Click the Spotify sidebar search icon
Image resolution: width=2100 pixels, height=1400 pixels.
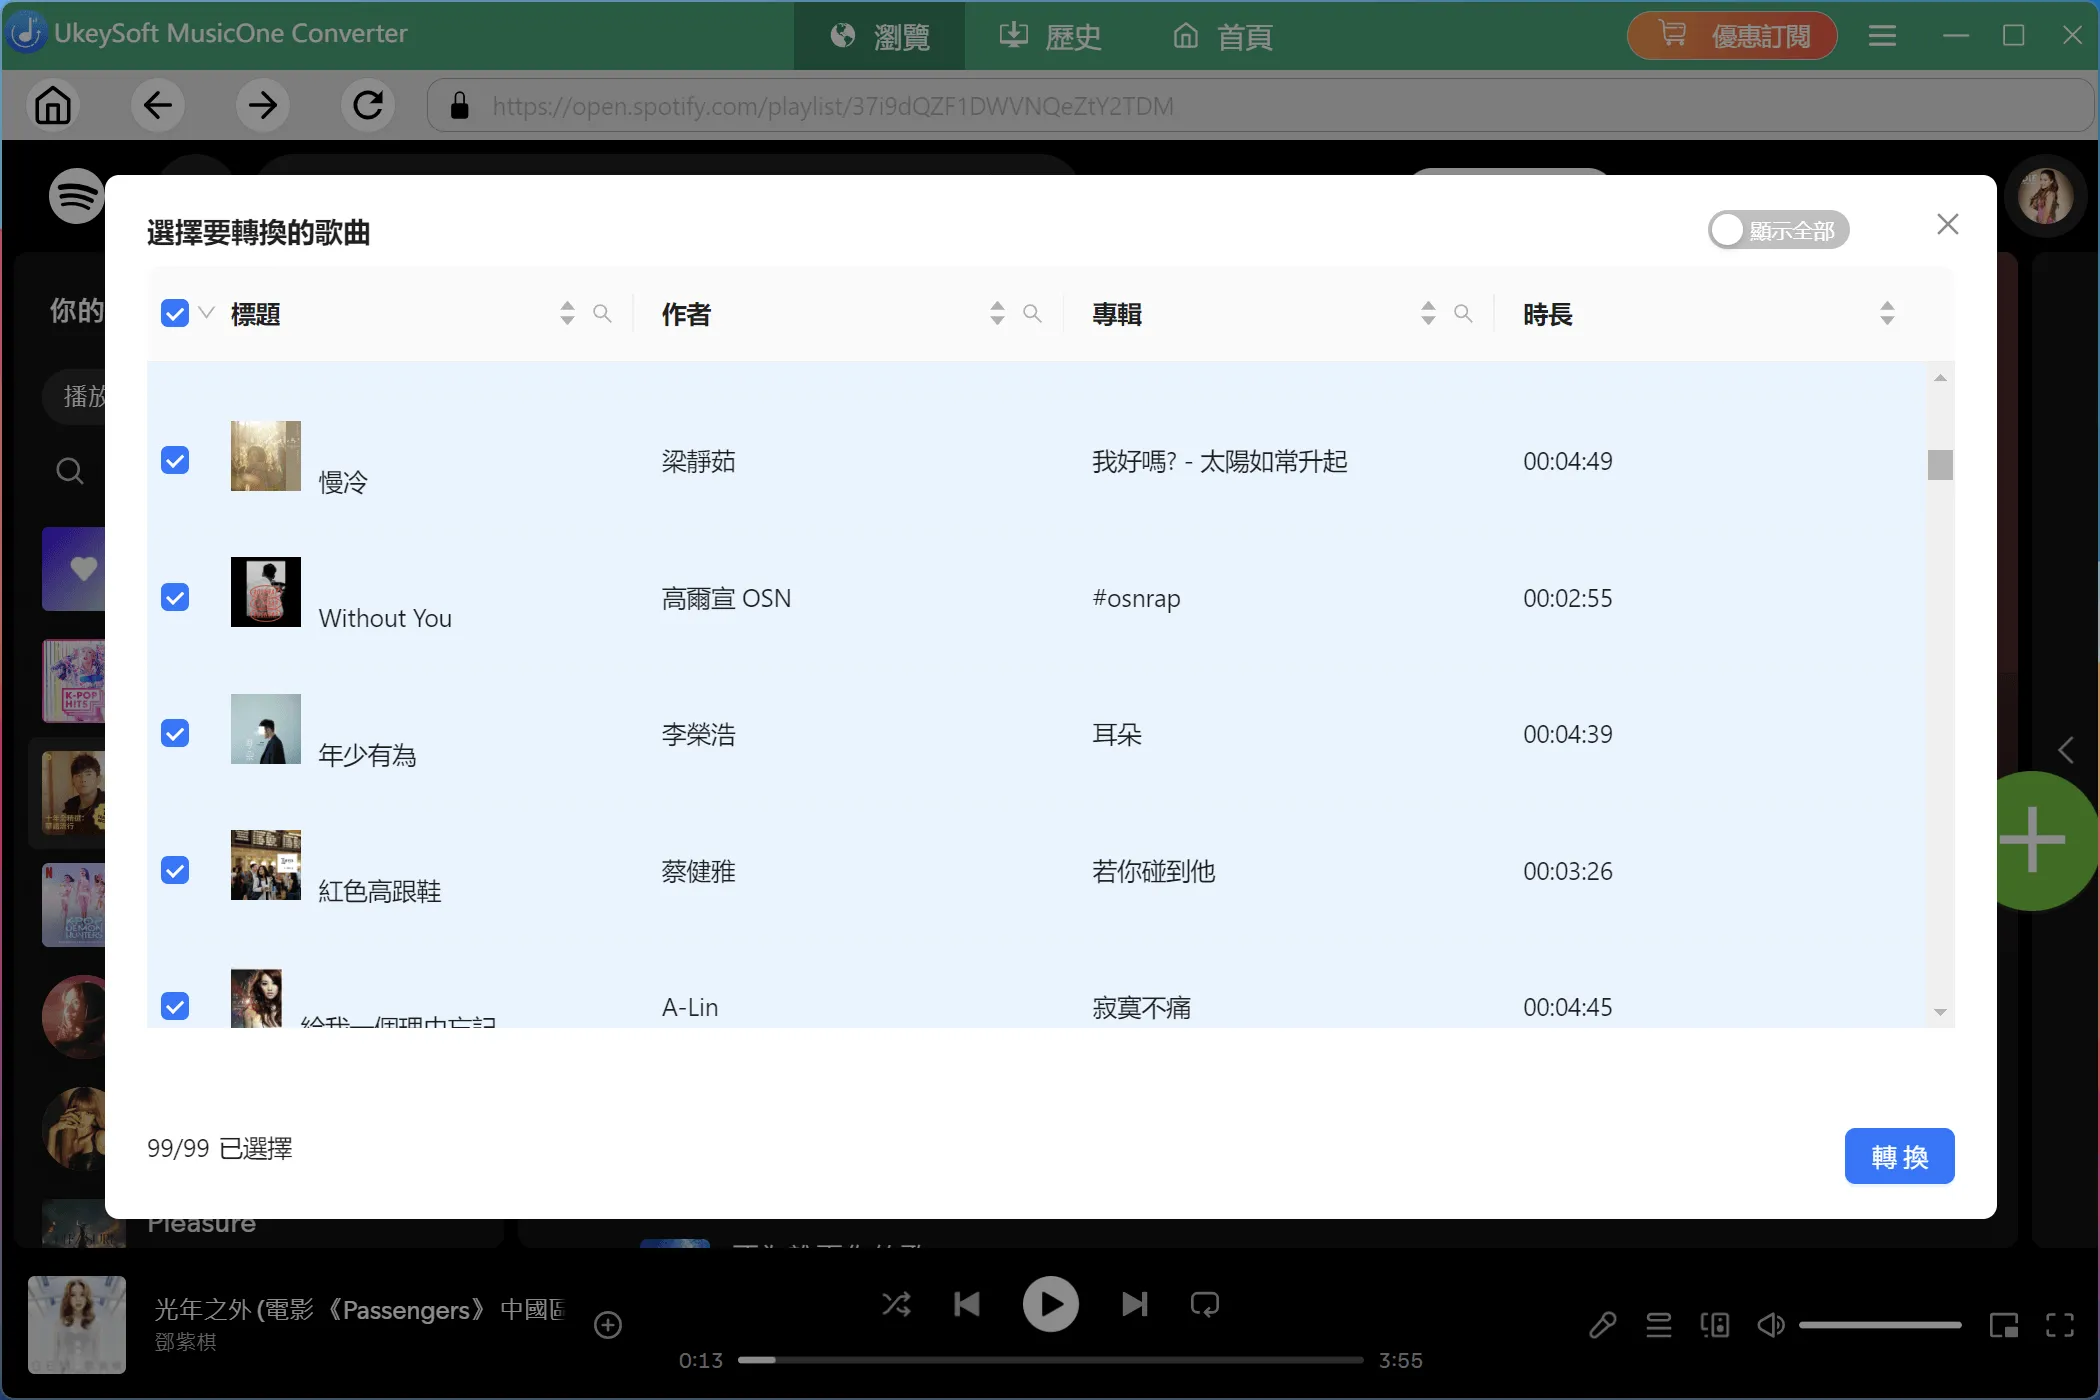69,470
